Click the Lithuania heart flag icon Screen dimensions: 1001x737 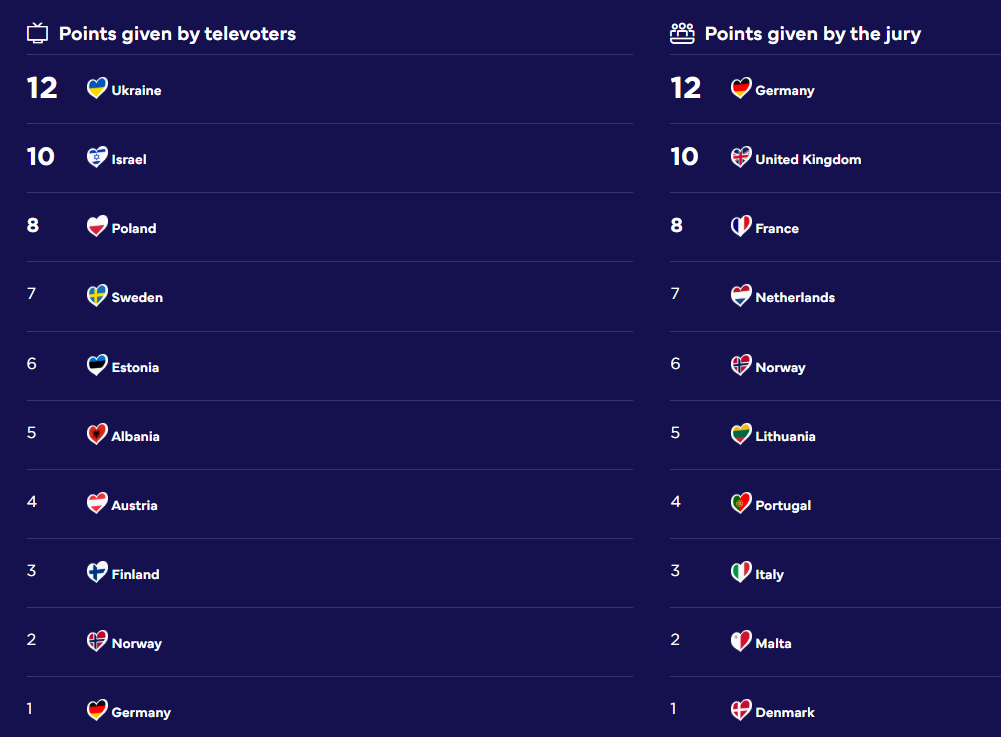pos(741,435)
